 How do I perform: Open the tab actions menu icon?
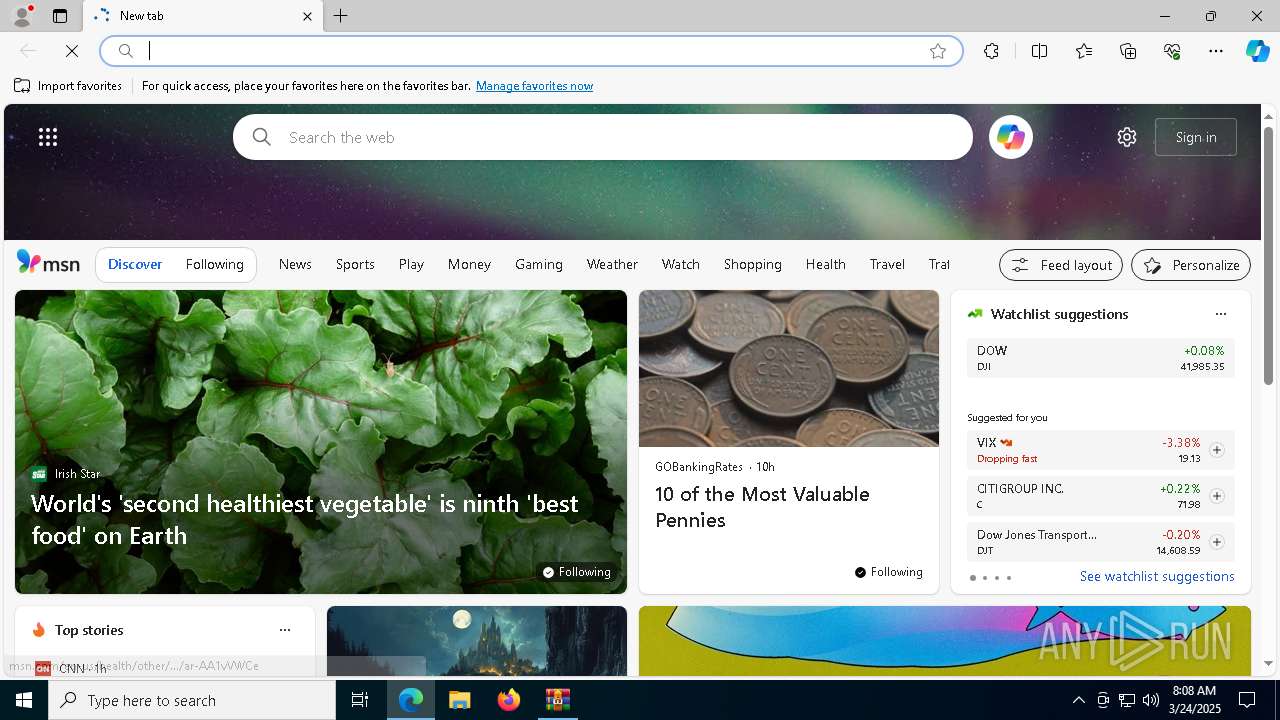[x=60, y=16]
